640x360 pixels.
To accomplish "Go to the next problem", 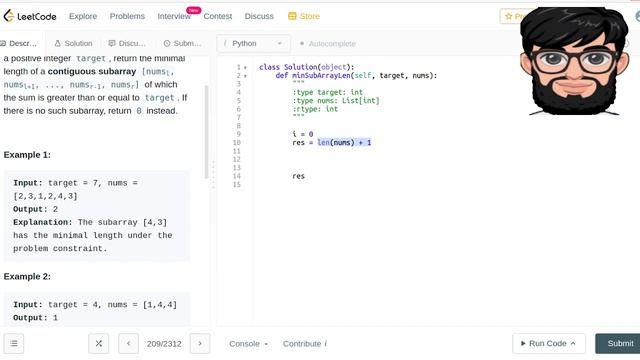I will 200,344.
